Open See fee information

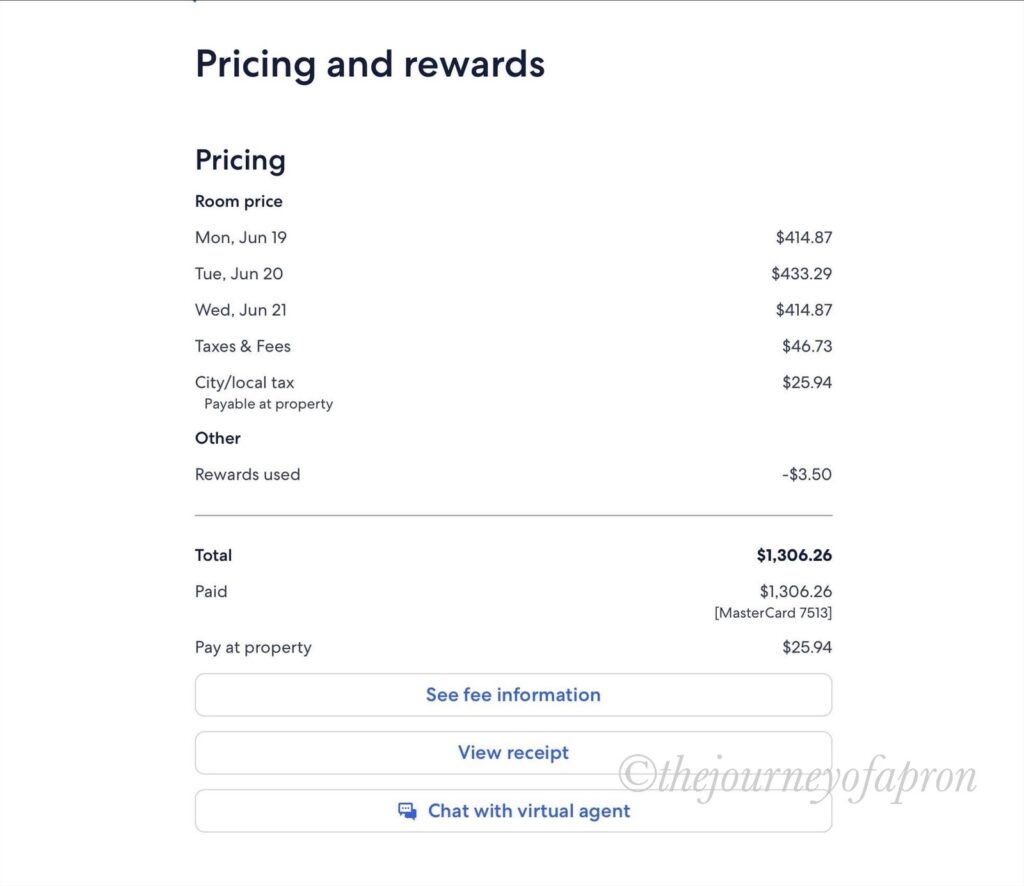(513, 695)
